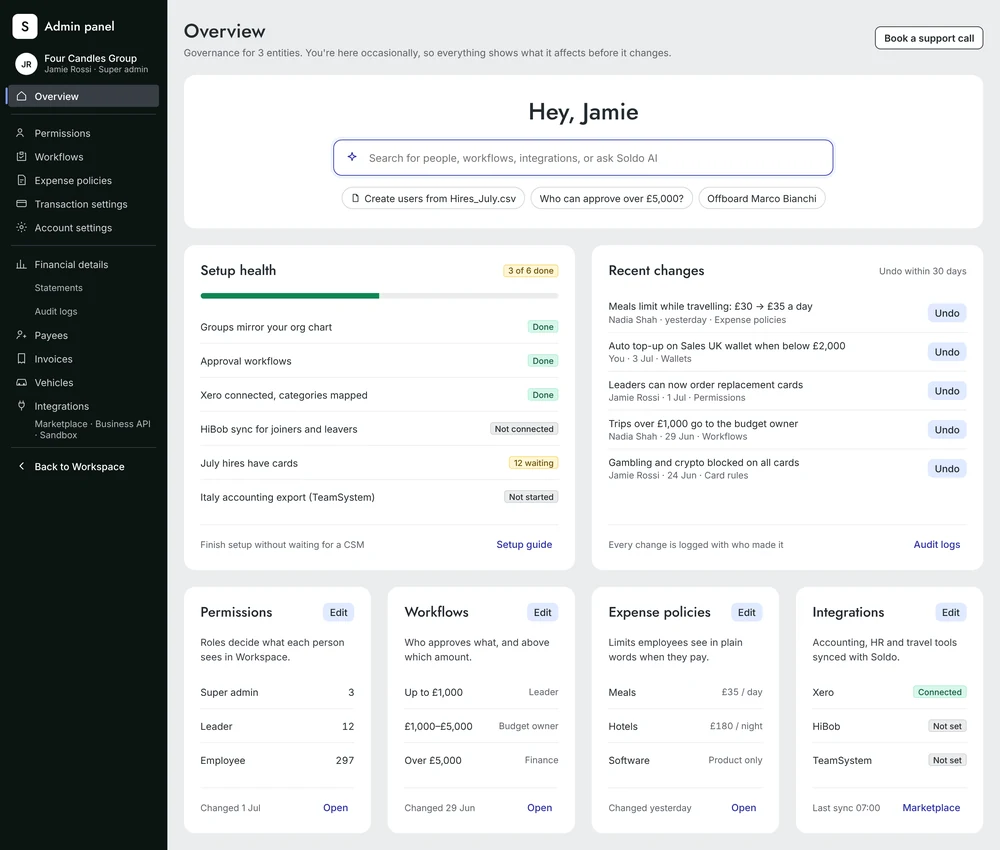
Task: Edit the Integrations card
Action: [x=950, y=612]
